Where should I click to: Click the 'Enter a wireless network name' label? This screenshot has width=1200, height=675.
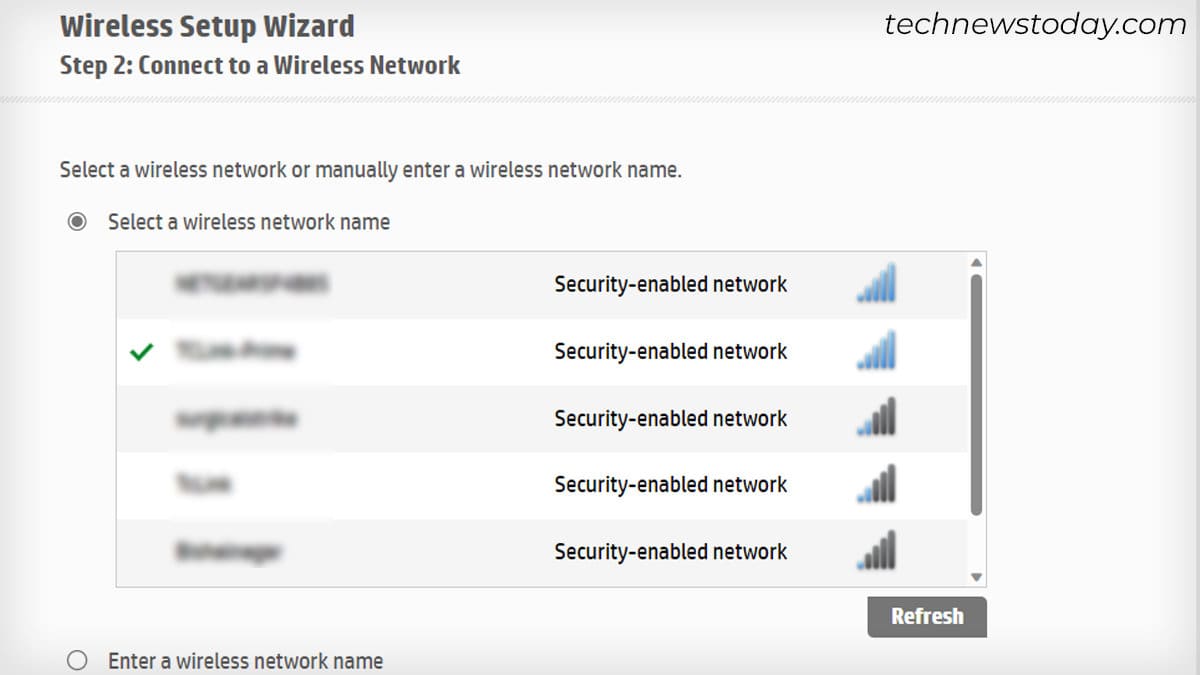[245, 661]
